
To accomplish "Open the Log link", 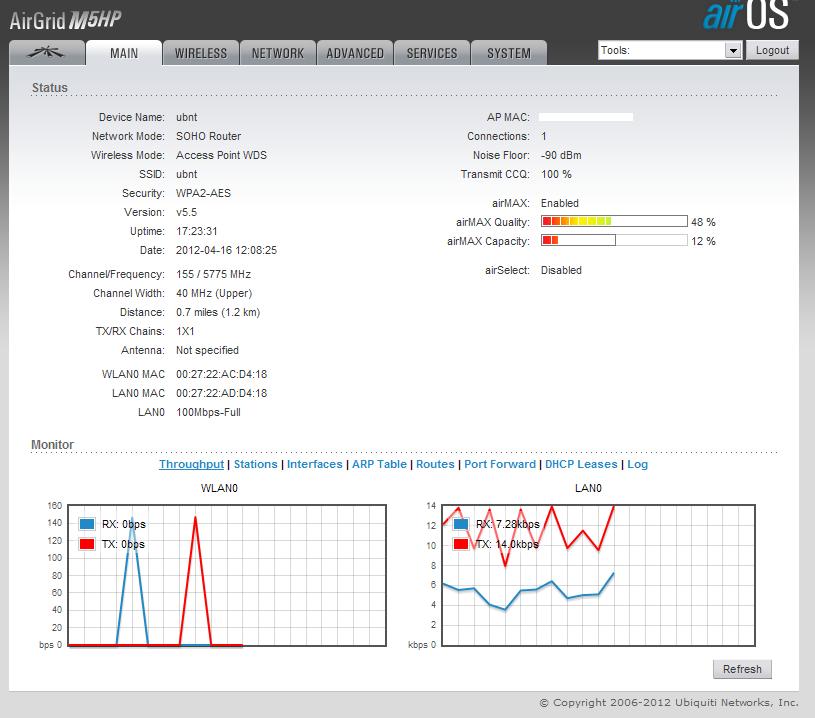I will click(x=637, y=464).
